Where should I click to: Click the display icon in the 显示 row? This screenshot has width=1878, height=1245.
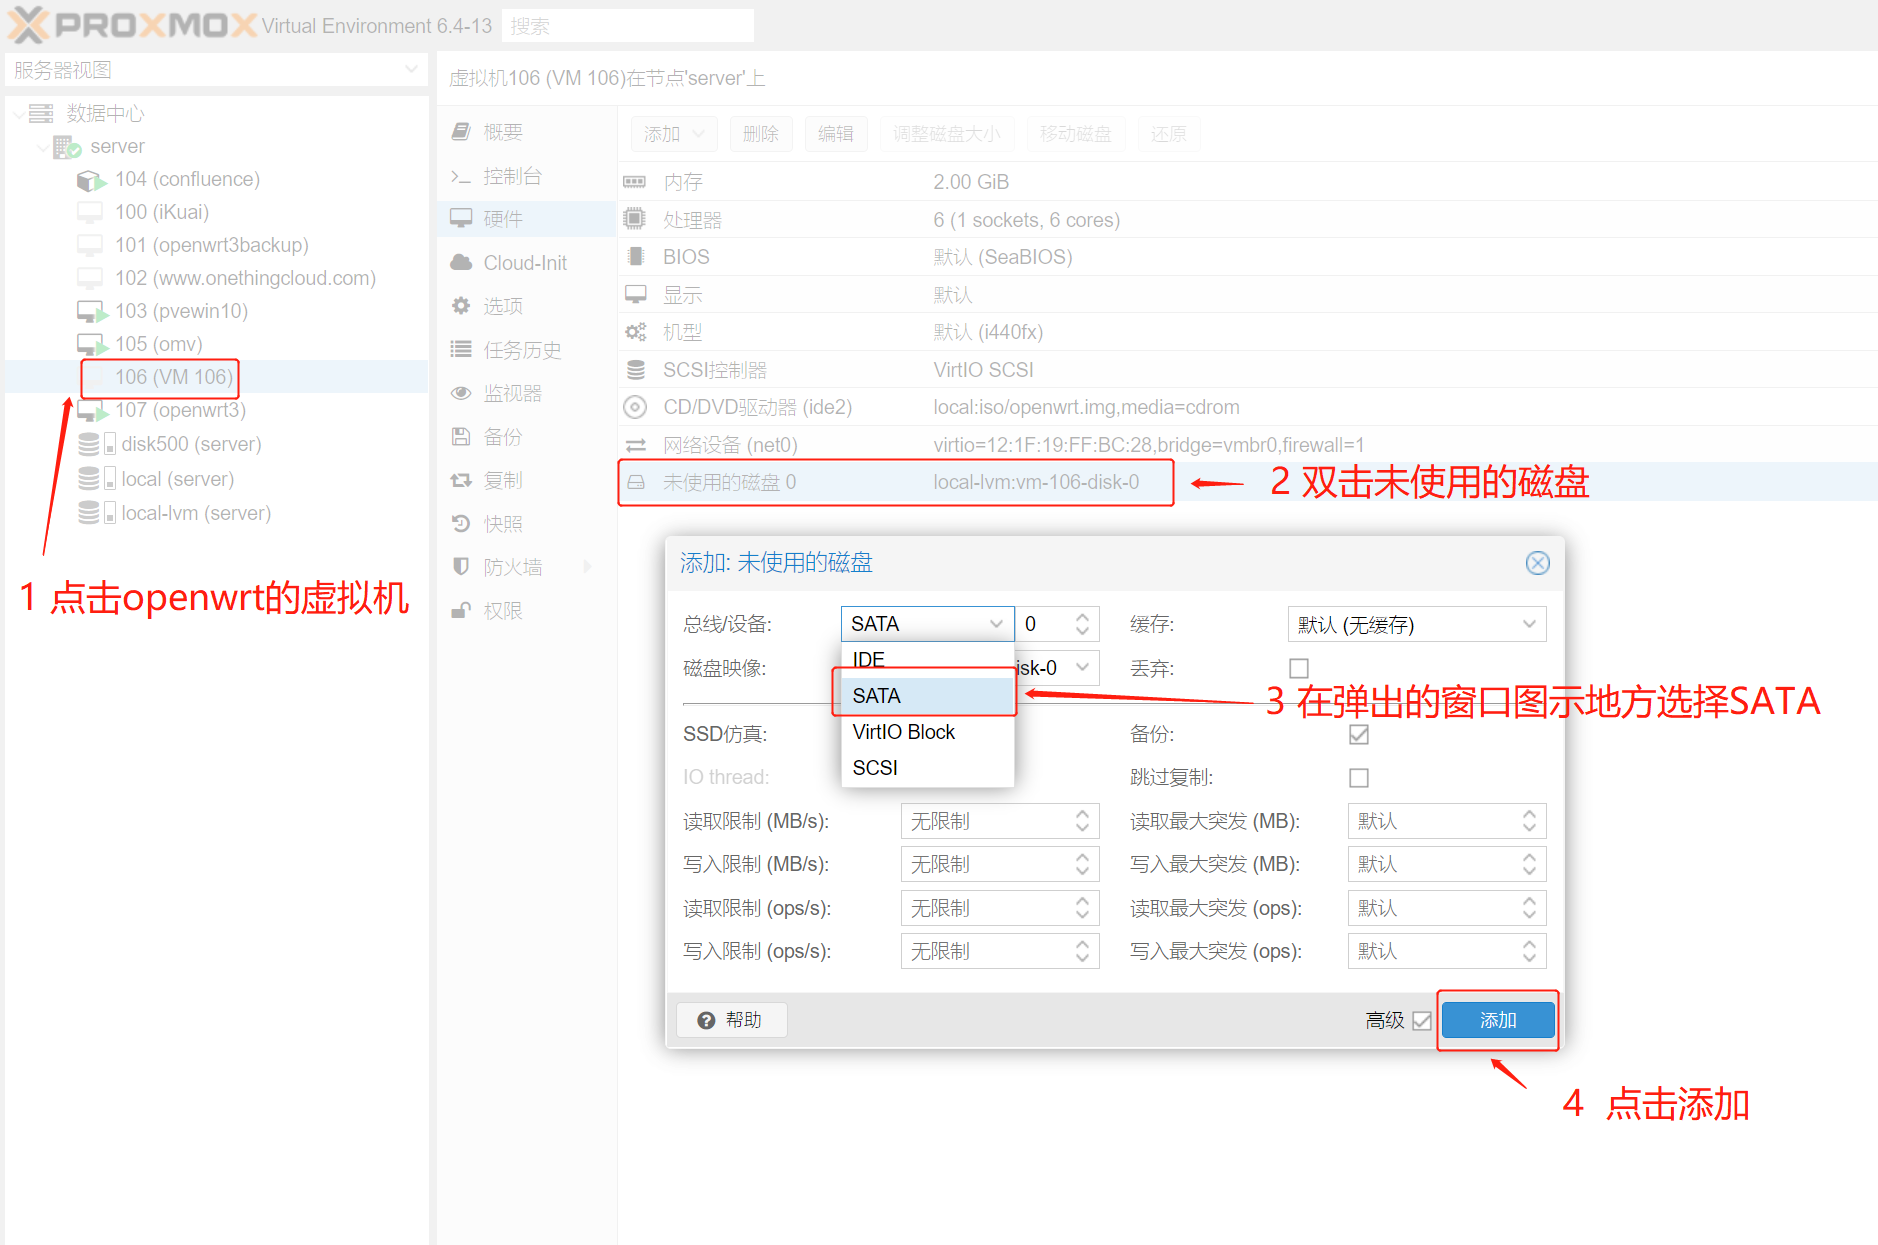(x=635, y=294)
